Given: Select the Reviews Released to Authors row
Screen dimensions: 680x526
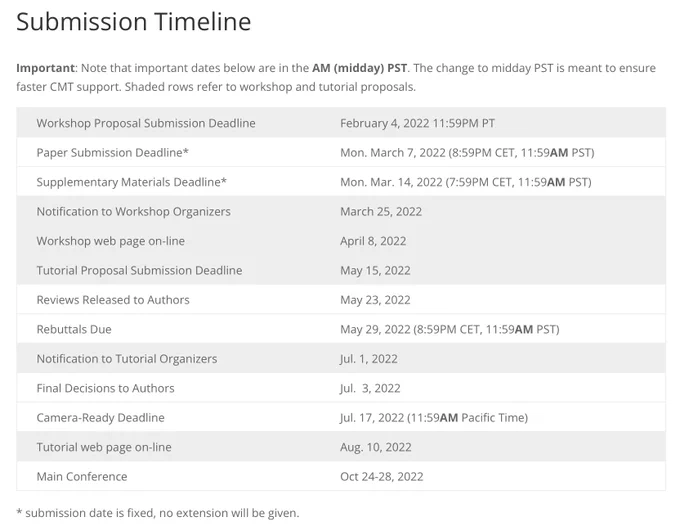Looking at the screenshot, I should point(341,300).
